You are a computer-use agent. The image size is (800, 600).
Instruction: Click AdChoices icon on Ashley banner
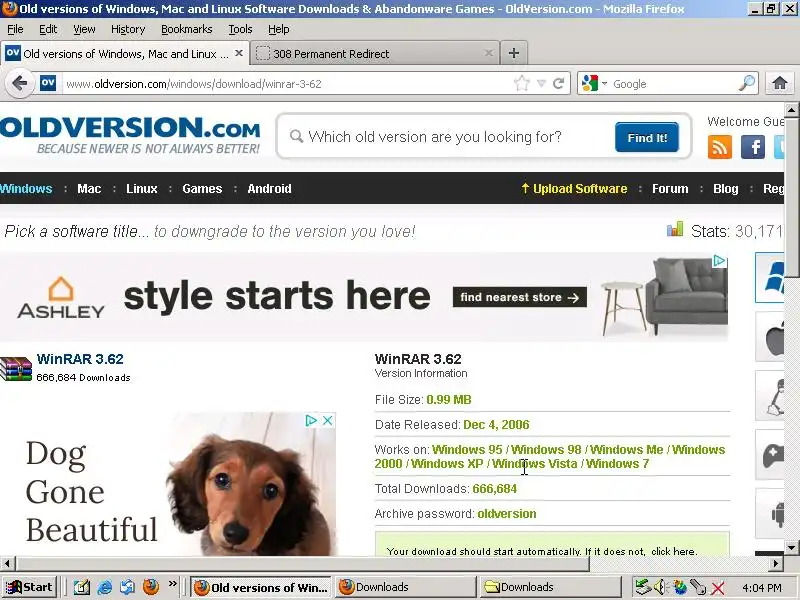tap(719, 261)
